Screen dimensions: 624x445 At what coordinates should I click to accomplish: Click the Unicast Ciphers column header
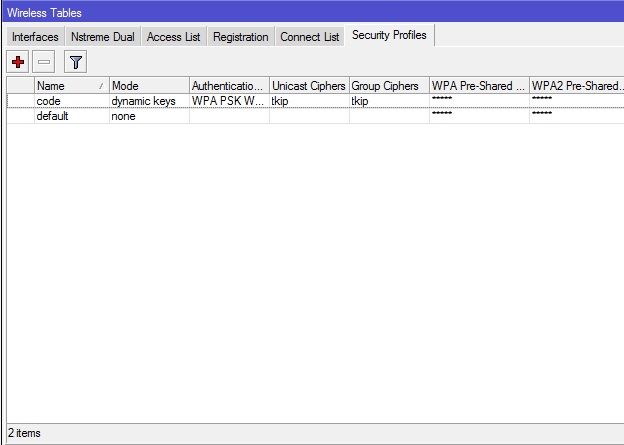tap(309, 86)
